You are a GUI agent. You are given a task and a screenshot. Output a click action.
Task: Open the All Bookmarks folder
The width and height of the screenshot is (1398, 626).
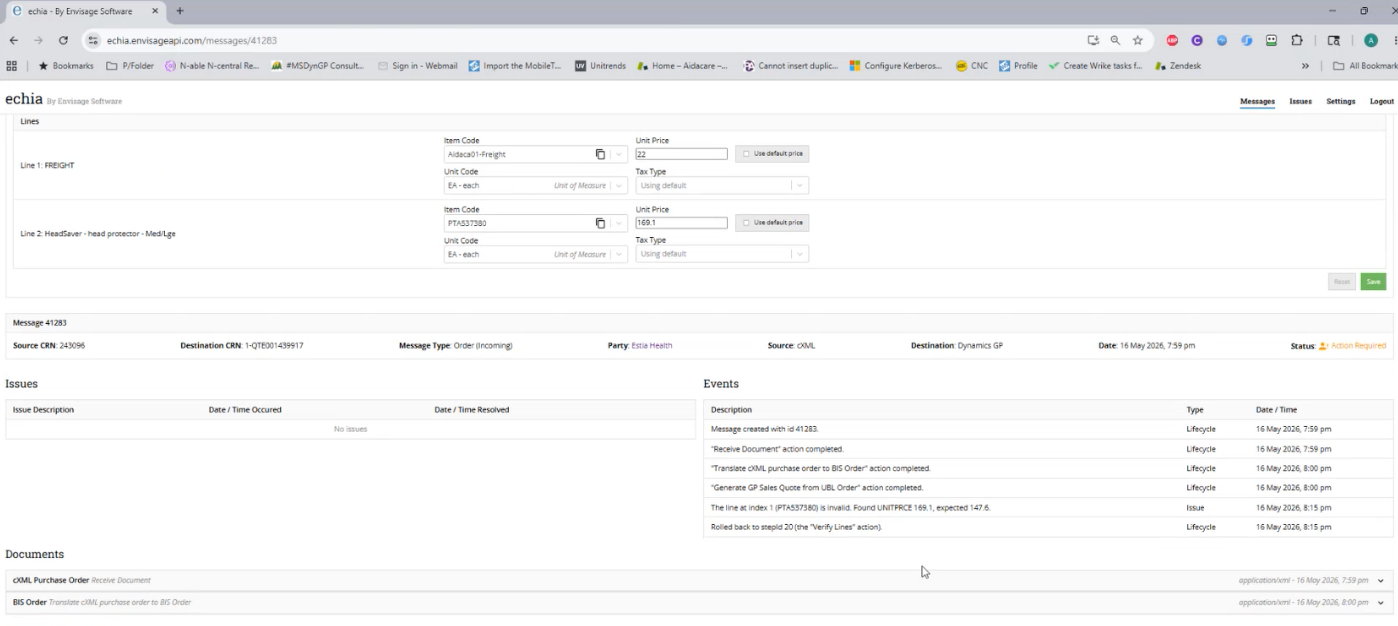1365,66
